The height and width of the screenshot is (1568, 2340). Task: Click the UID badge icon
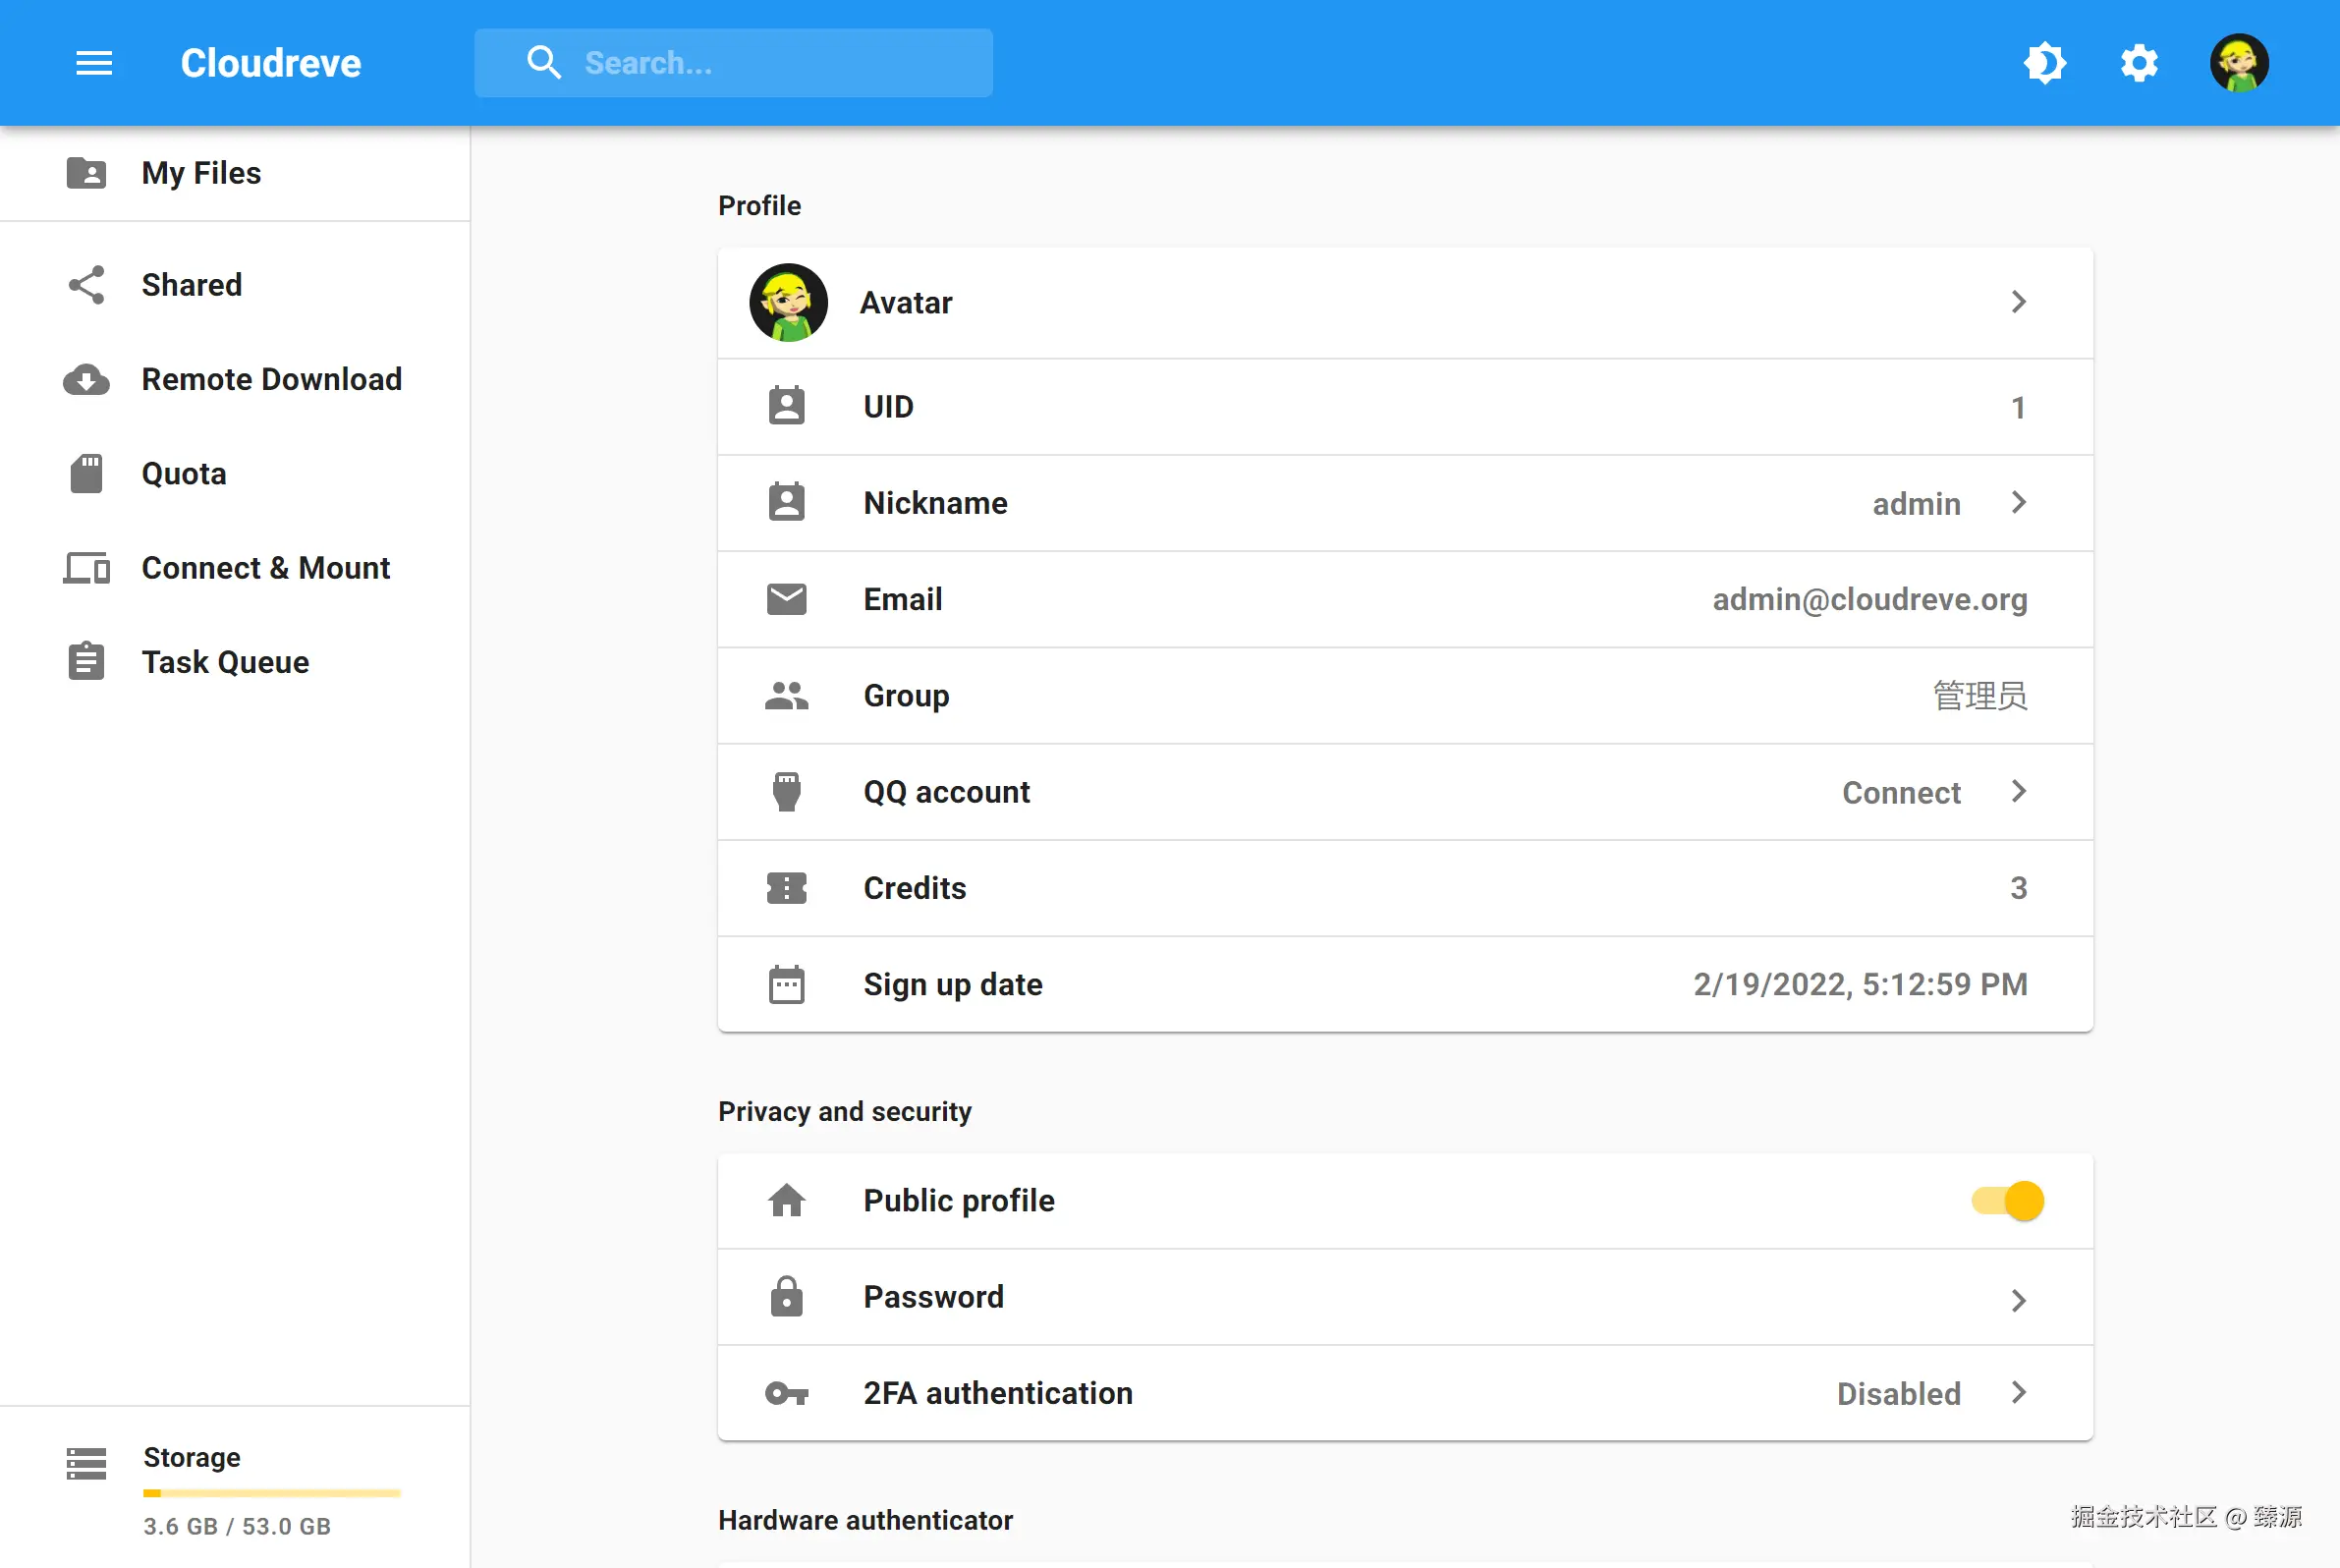click(787, 406)
